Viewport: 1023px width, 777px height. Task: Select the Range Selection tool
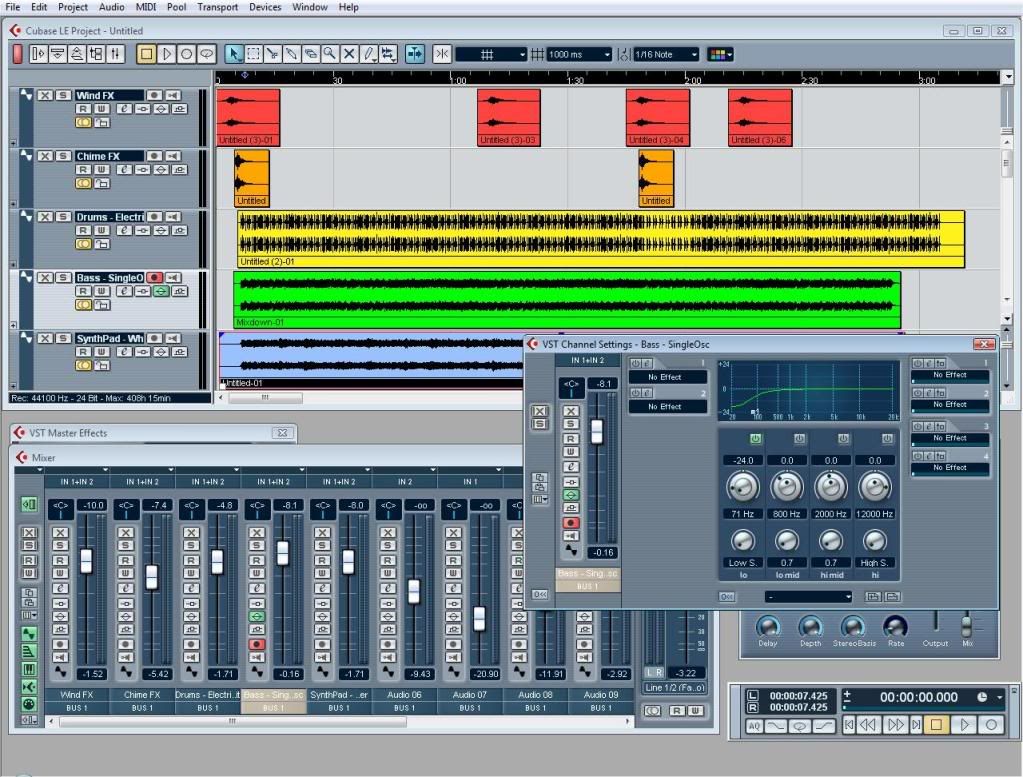point(253,54)
